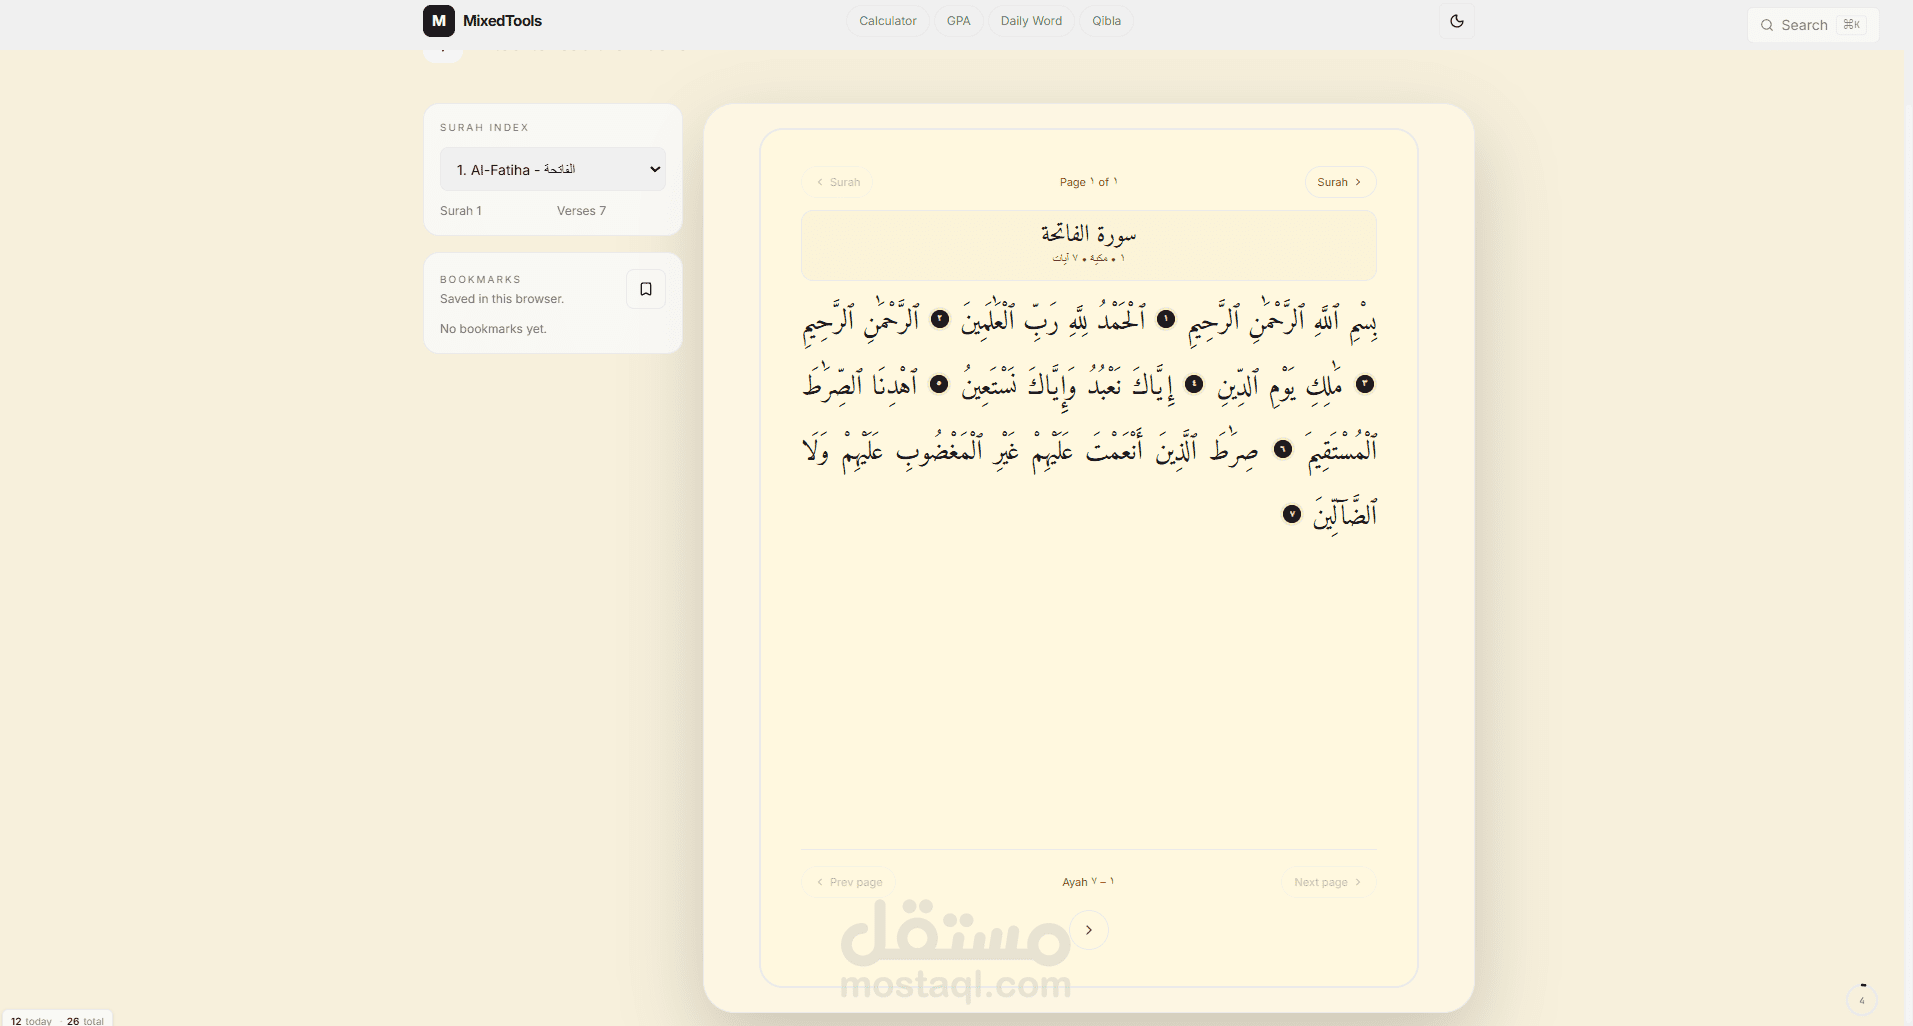Click the 'Verses 7' label
This screenshot has width=1913, height=1026.
coord(582,211)
